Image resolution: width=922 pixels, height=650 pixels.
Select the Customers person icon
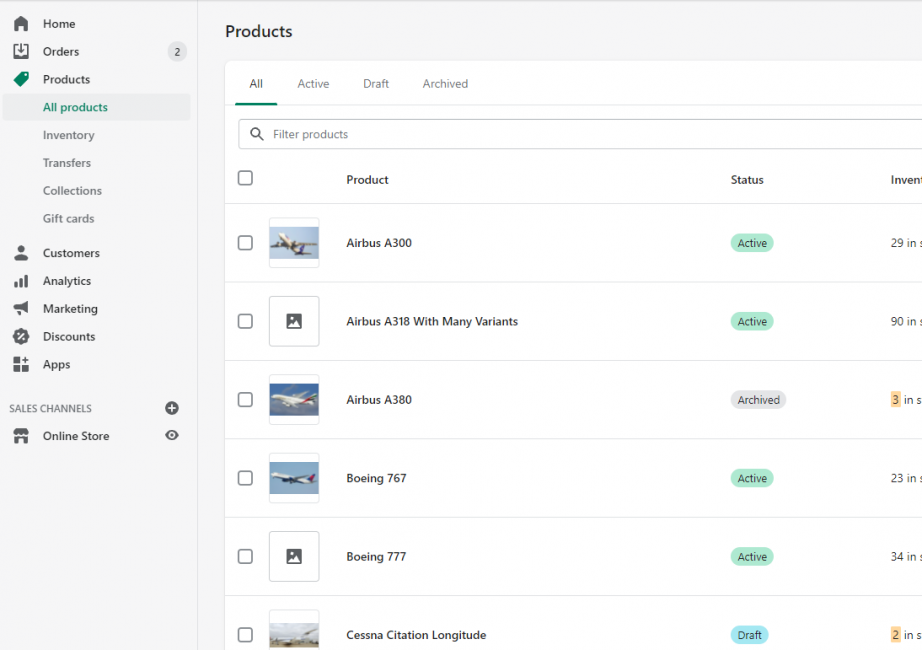[21, 253]
